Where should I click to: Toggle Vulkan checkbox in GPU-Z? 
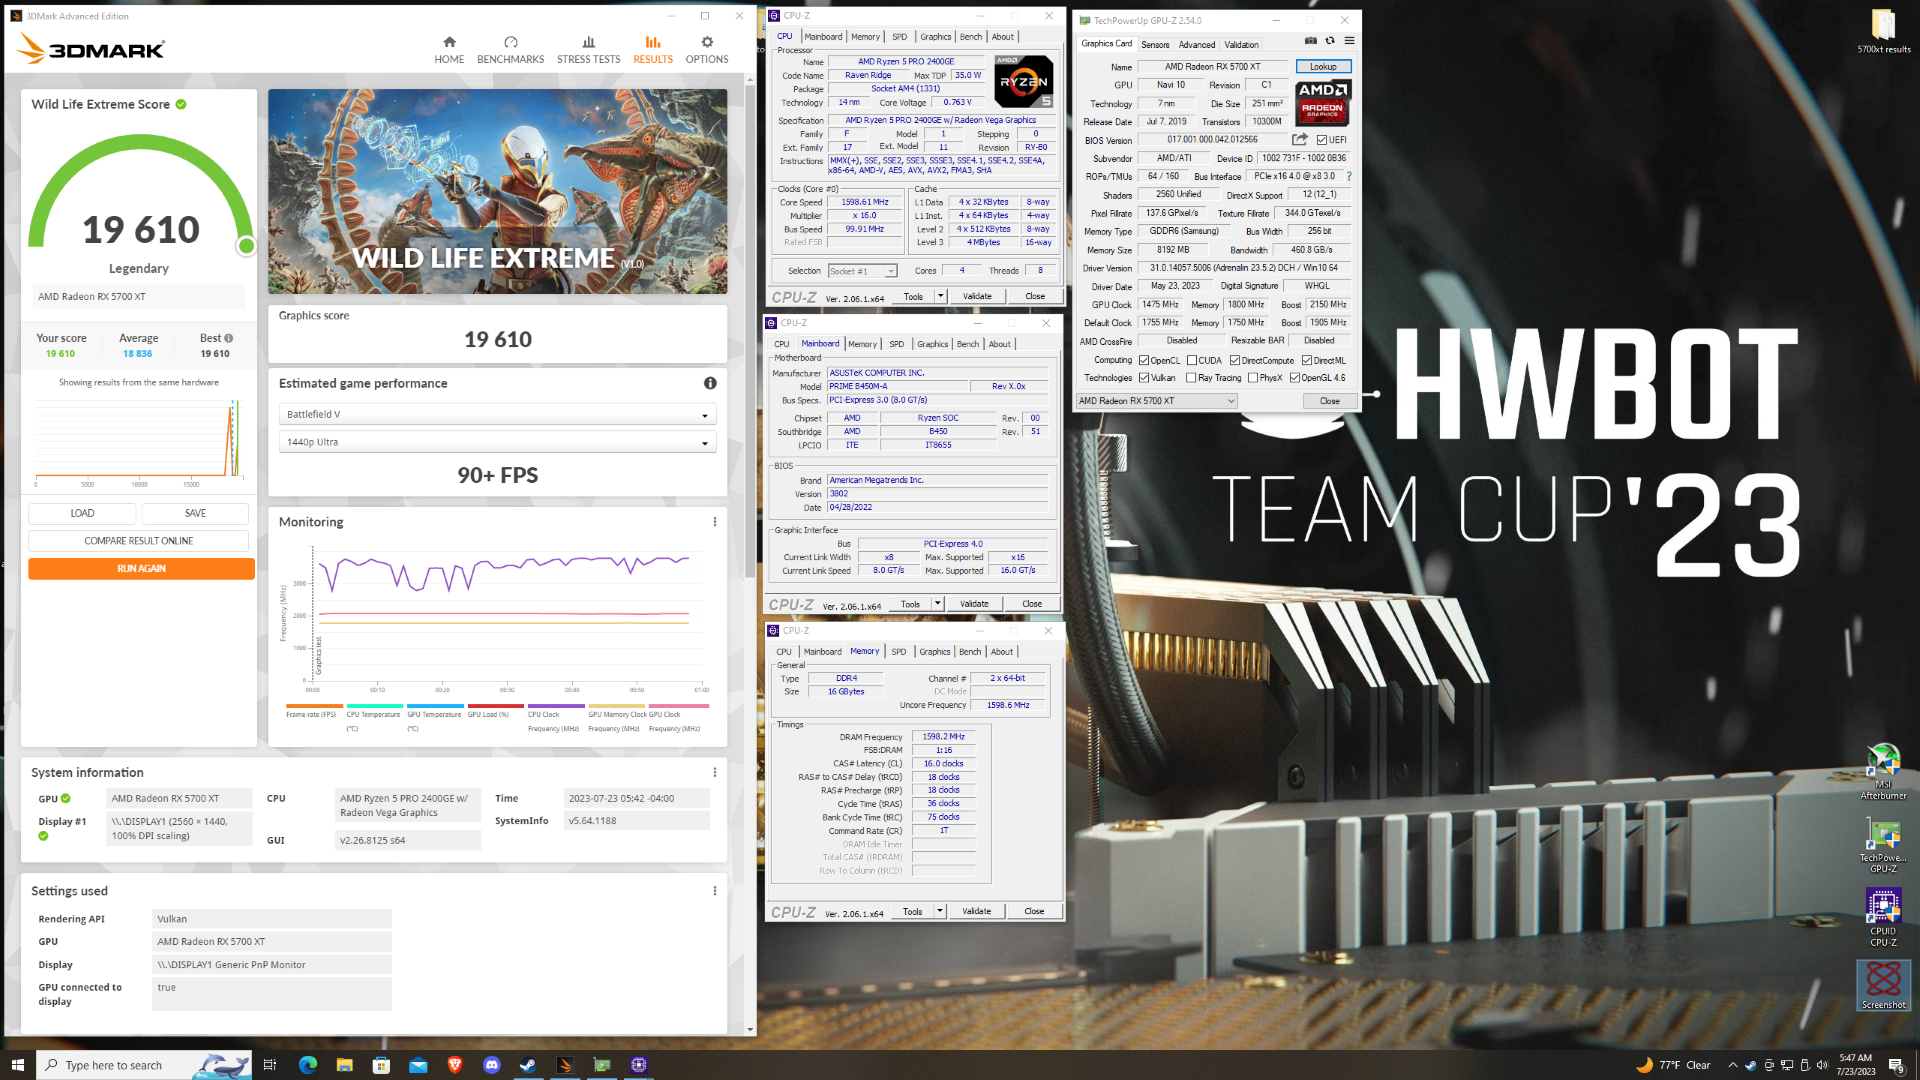(x=1144, y=378)
